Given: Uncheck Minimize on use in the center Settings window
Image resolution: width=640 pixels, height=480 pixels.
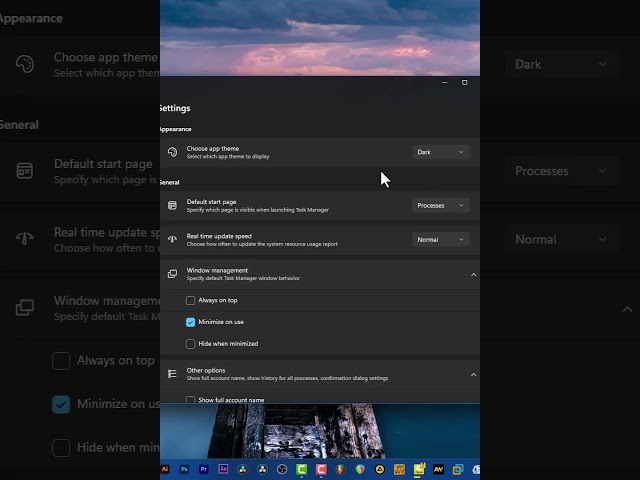Looking at the screenshot, I should [190, 322].
